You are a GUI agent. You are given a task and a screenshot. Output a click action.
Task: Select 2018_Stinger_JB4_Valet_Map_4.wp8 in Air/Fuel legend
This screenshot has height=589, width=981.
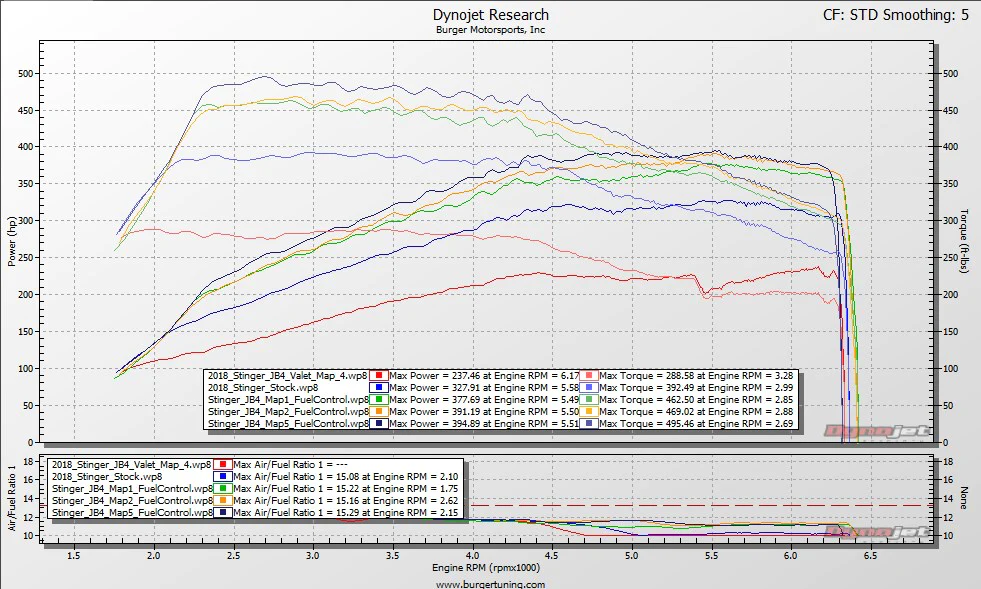(x=131, y=464)
